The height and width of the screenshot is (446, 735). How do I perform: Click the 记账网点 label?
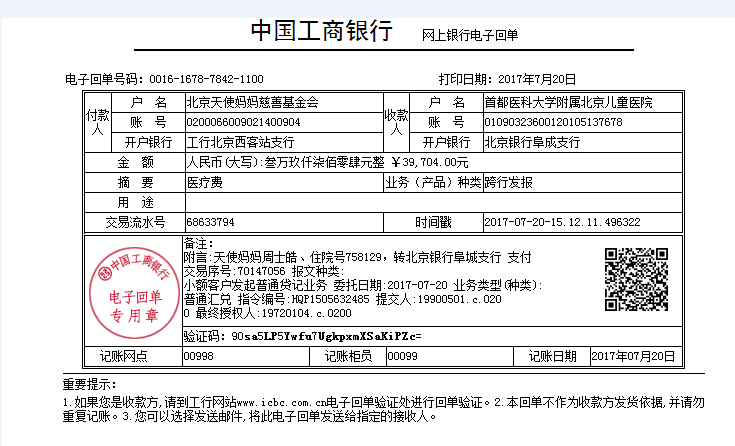124,356
